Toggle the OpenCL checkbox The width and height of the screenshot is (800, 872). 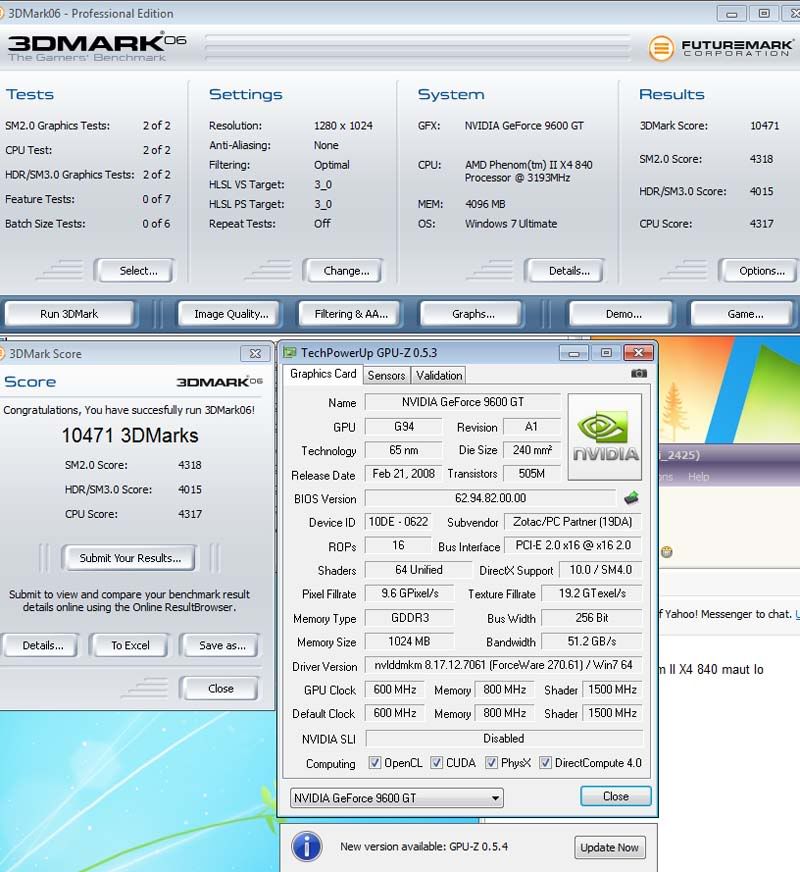[375, 762]
